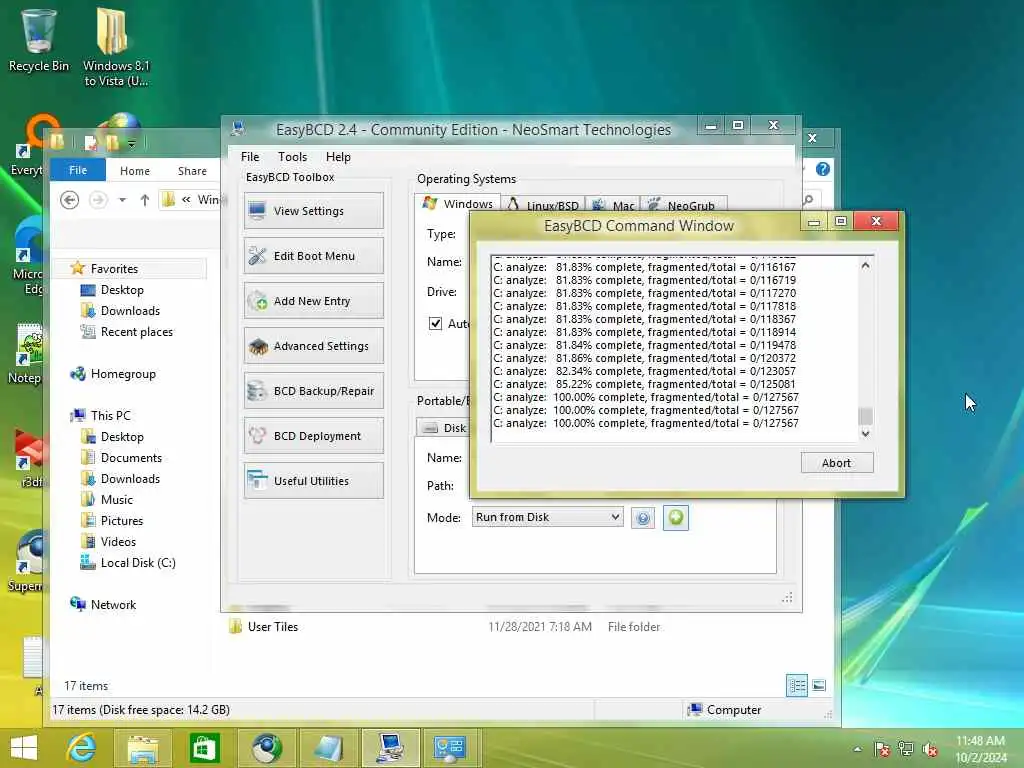Select Videos under This PC
1024x768 pixels.
coord(118,542)
